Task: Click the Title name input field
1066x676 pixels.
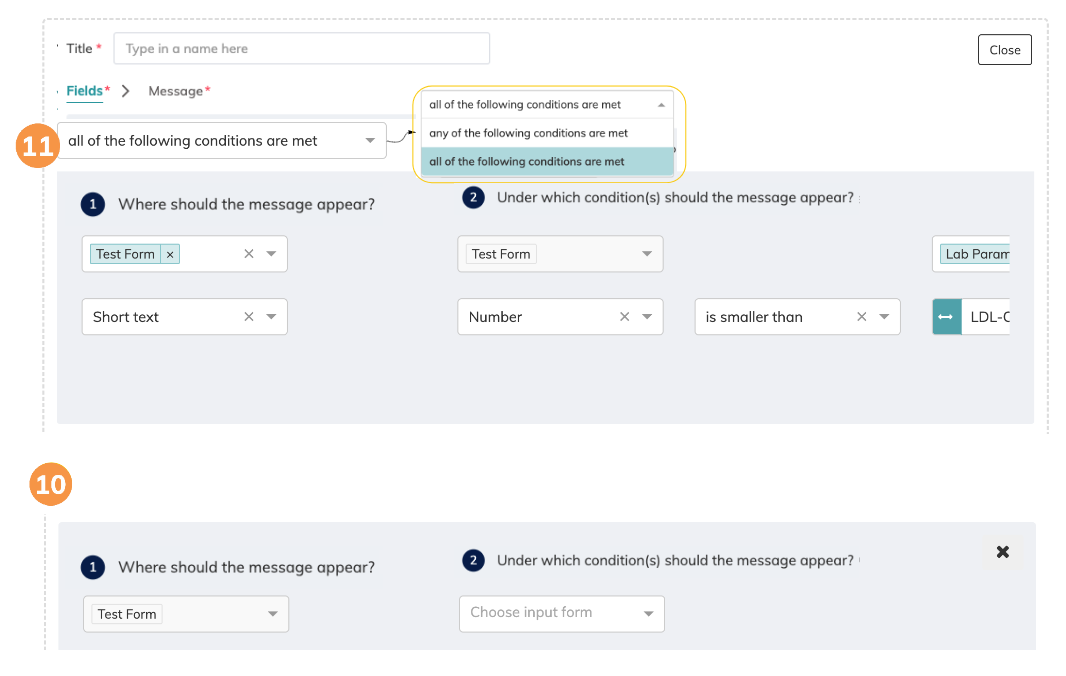Action: click(x=301, y=49)
